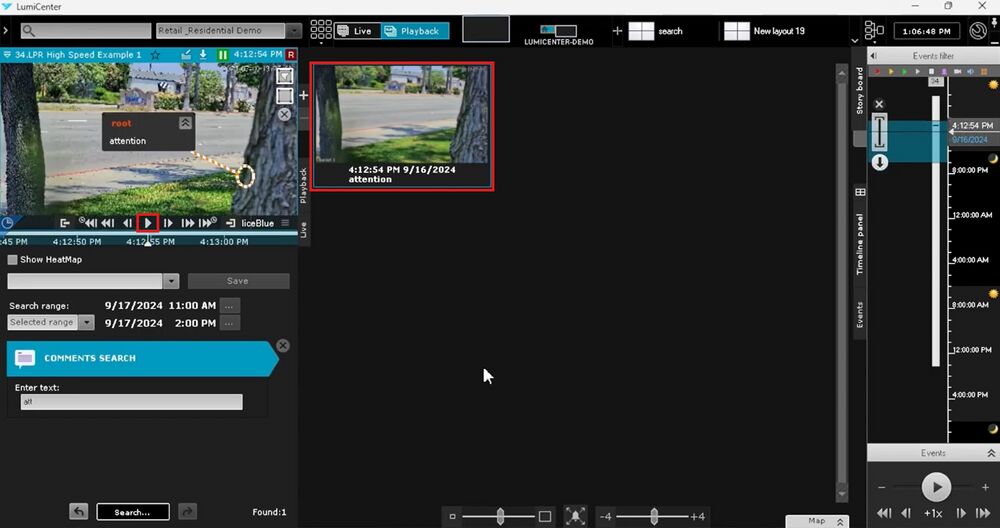Screen dimensions: 1000x528
Task: Click the undo arrow beside Search button
Action: [x=79, y=512]
